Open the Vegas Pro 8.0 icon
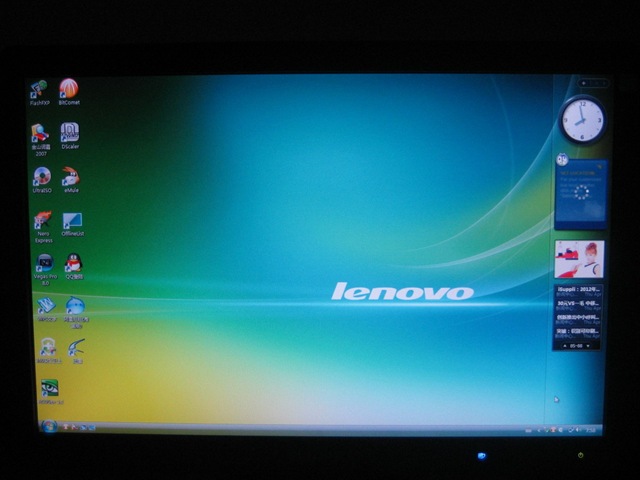 (45, 269)
